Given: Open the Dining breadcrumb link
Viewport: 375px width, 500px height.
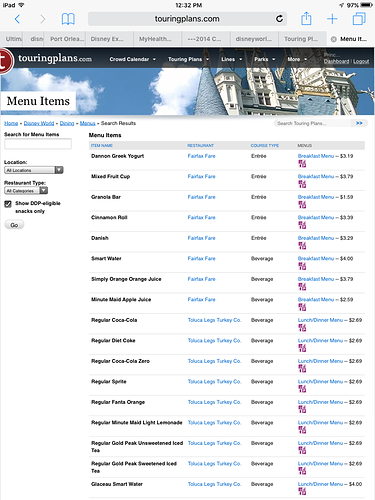Looking at the screenshot, I should [x=67, y=123].
